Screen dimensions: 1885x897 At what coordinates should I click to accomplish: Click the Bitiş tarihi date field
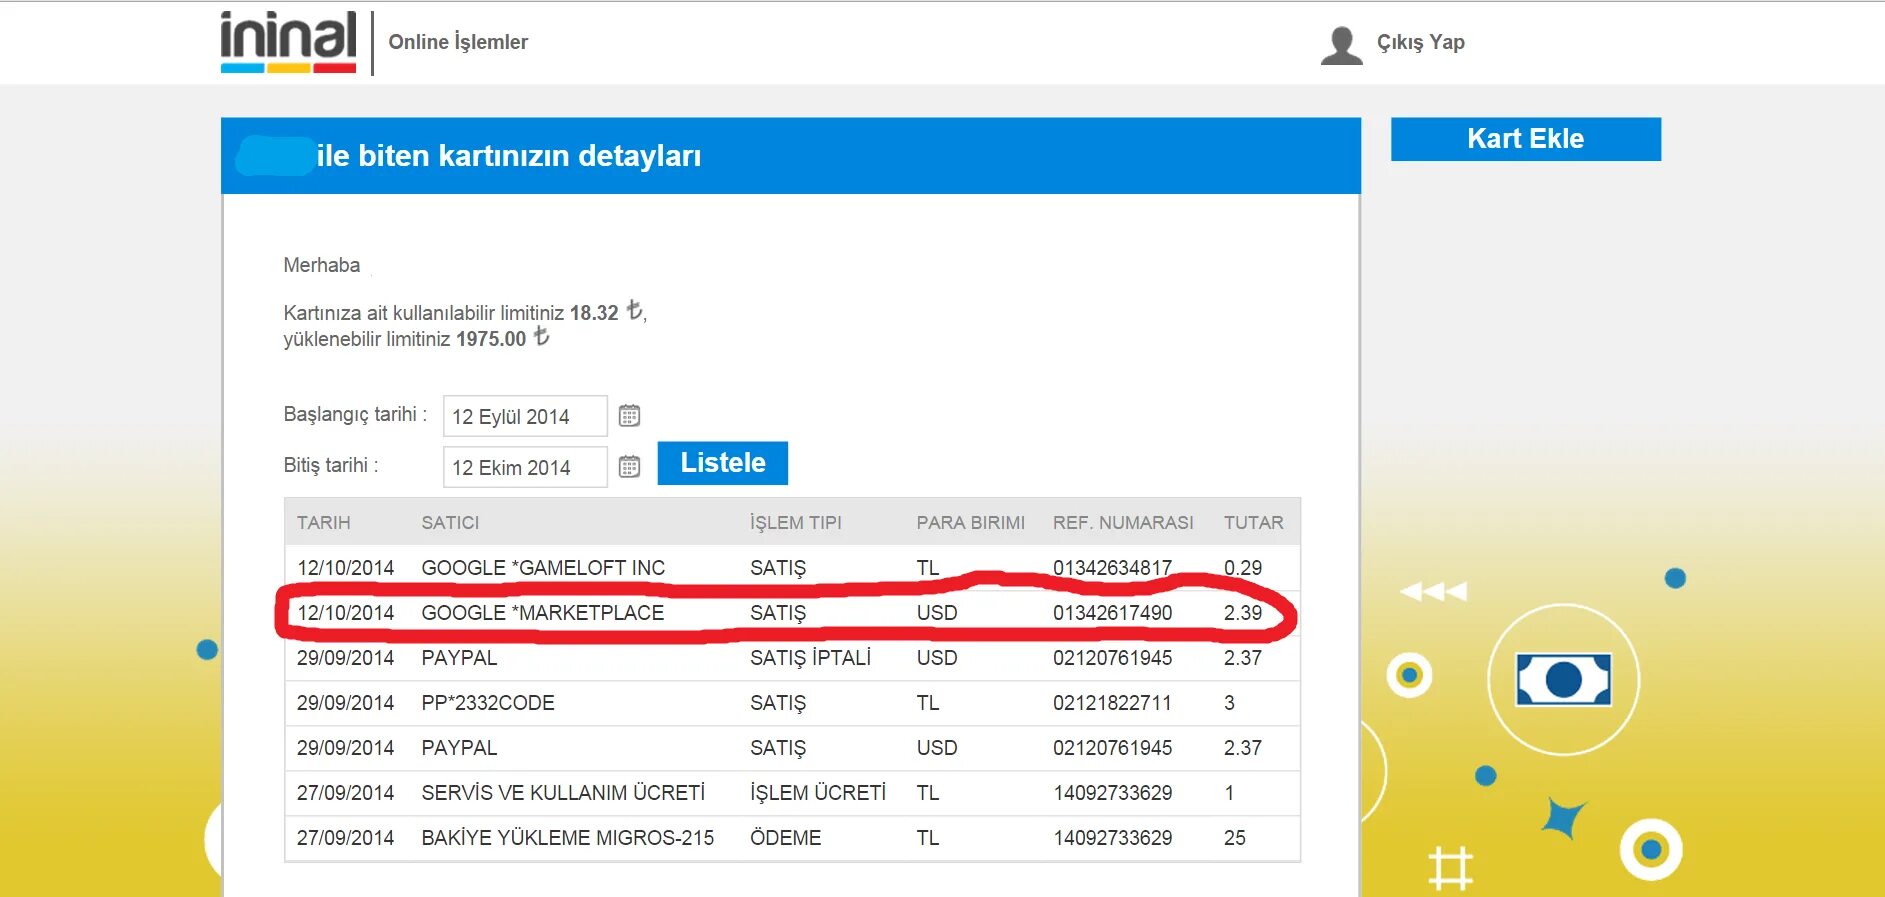pos(525,467)
